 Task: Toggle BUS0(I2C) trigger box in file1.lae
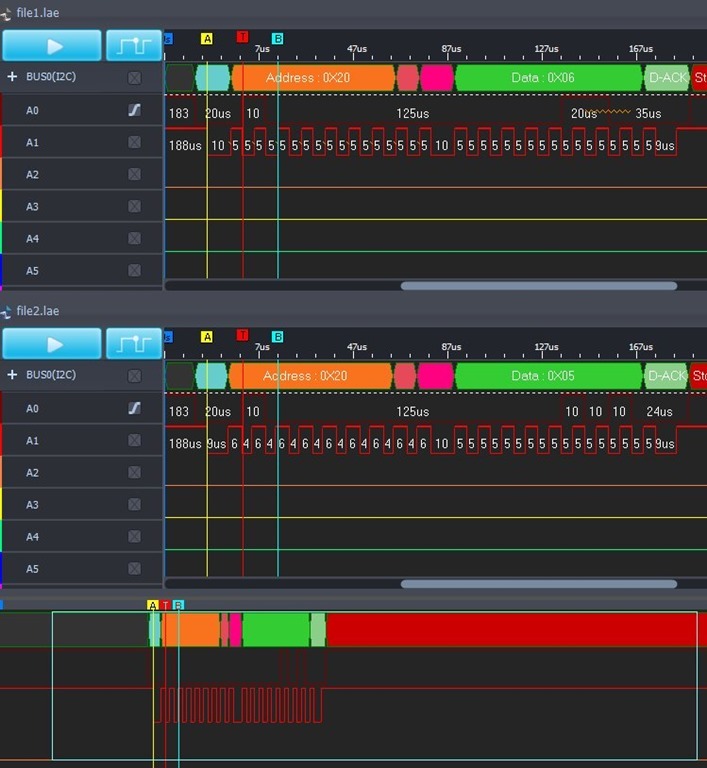point(134,77)
